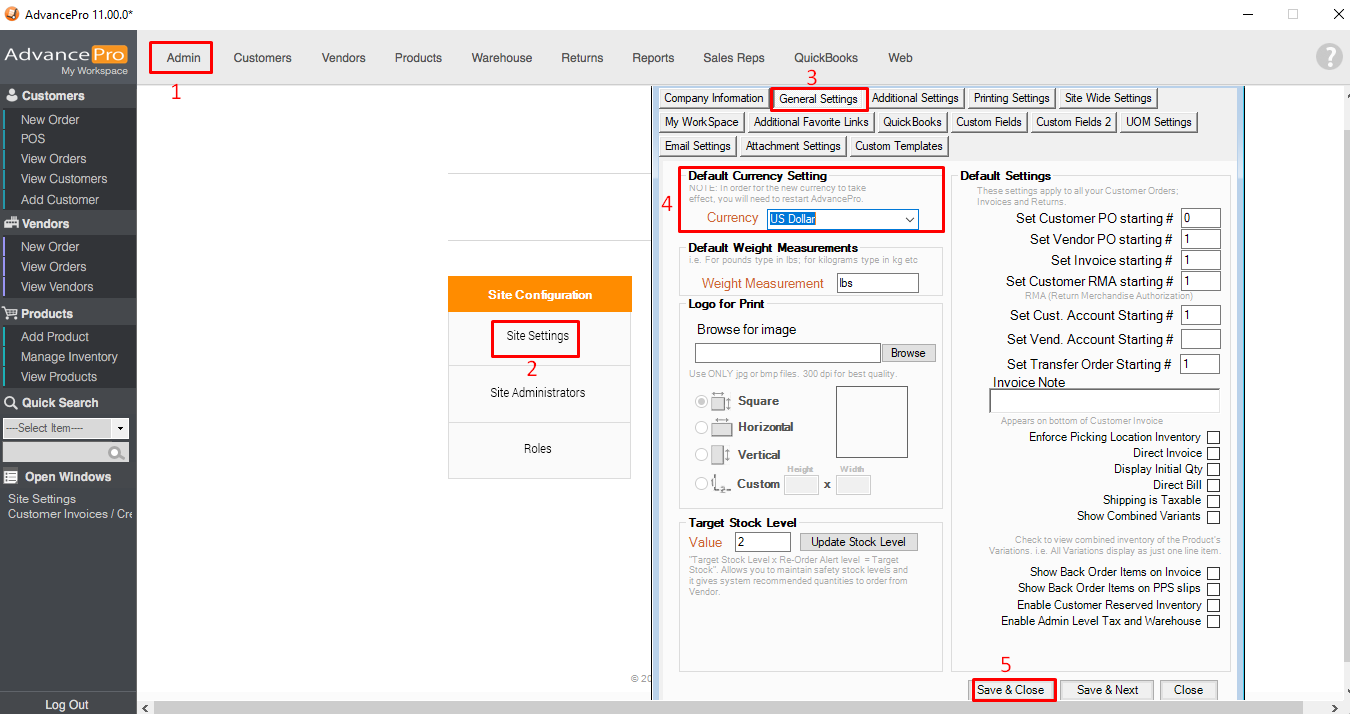Click the Invoice Note text field
Viewport: 1350px width, 714px height.
click(1104, 401)
